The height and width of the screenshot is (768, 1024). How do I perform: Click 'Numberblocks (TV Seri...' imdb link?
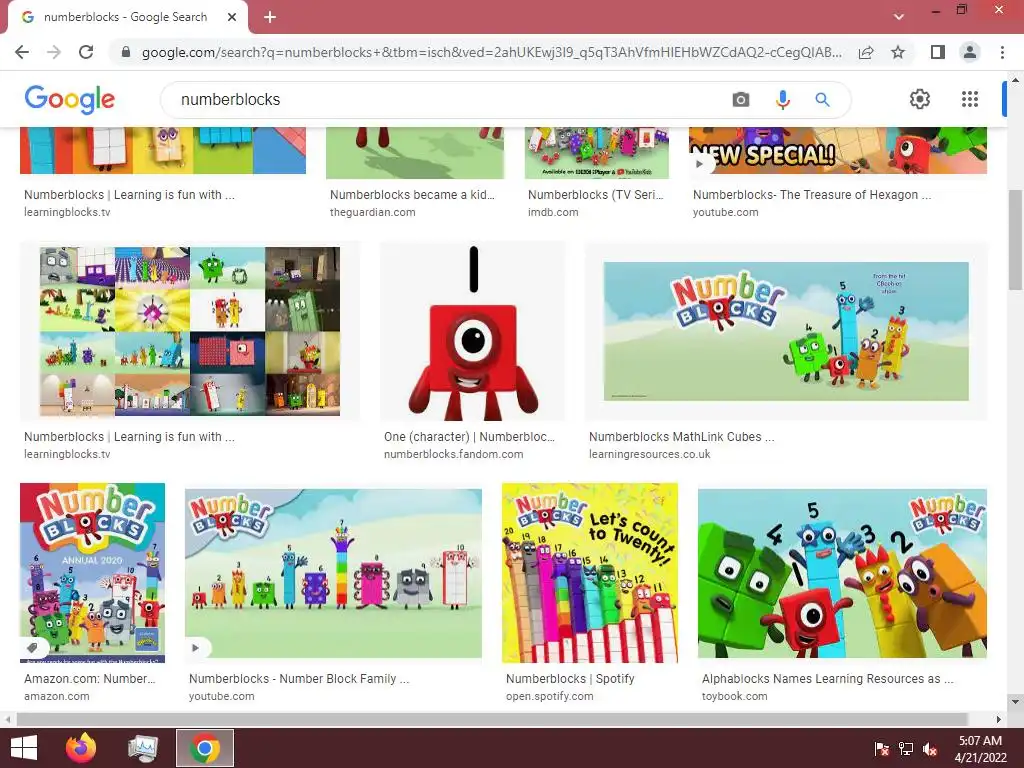(596, 195)
